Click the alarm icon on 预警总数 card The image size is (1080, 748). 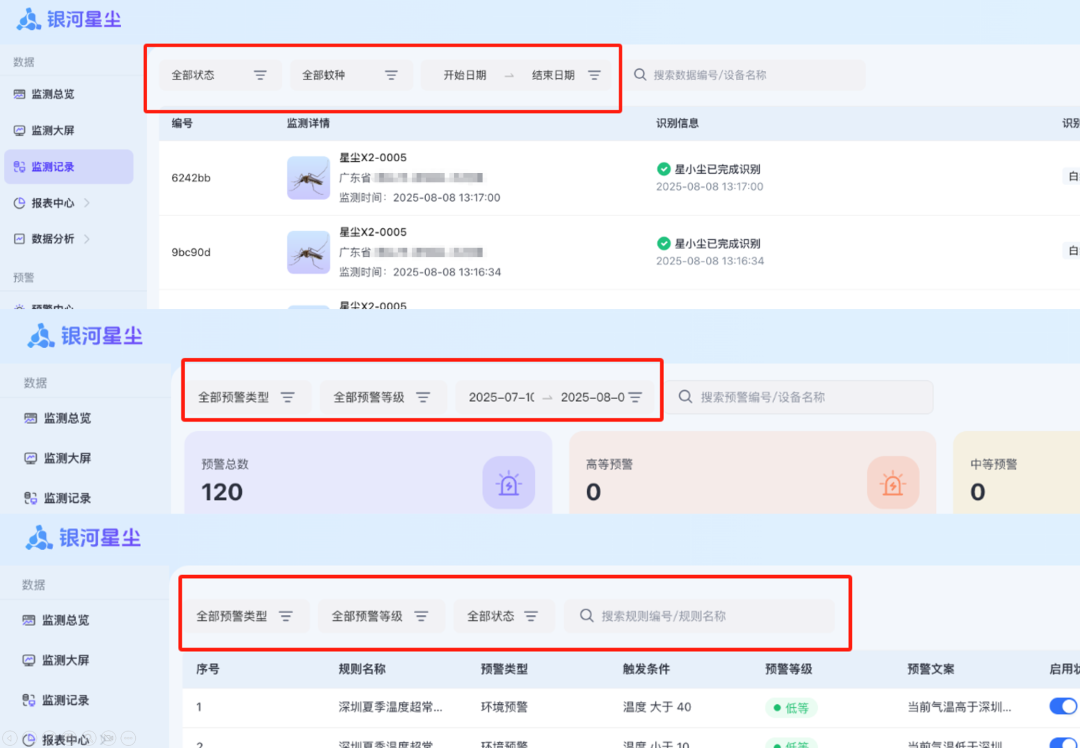click(509, 484)
